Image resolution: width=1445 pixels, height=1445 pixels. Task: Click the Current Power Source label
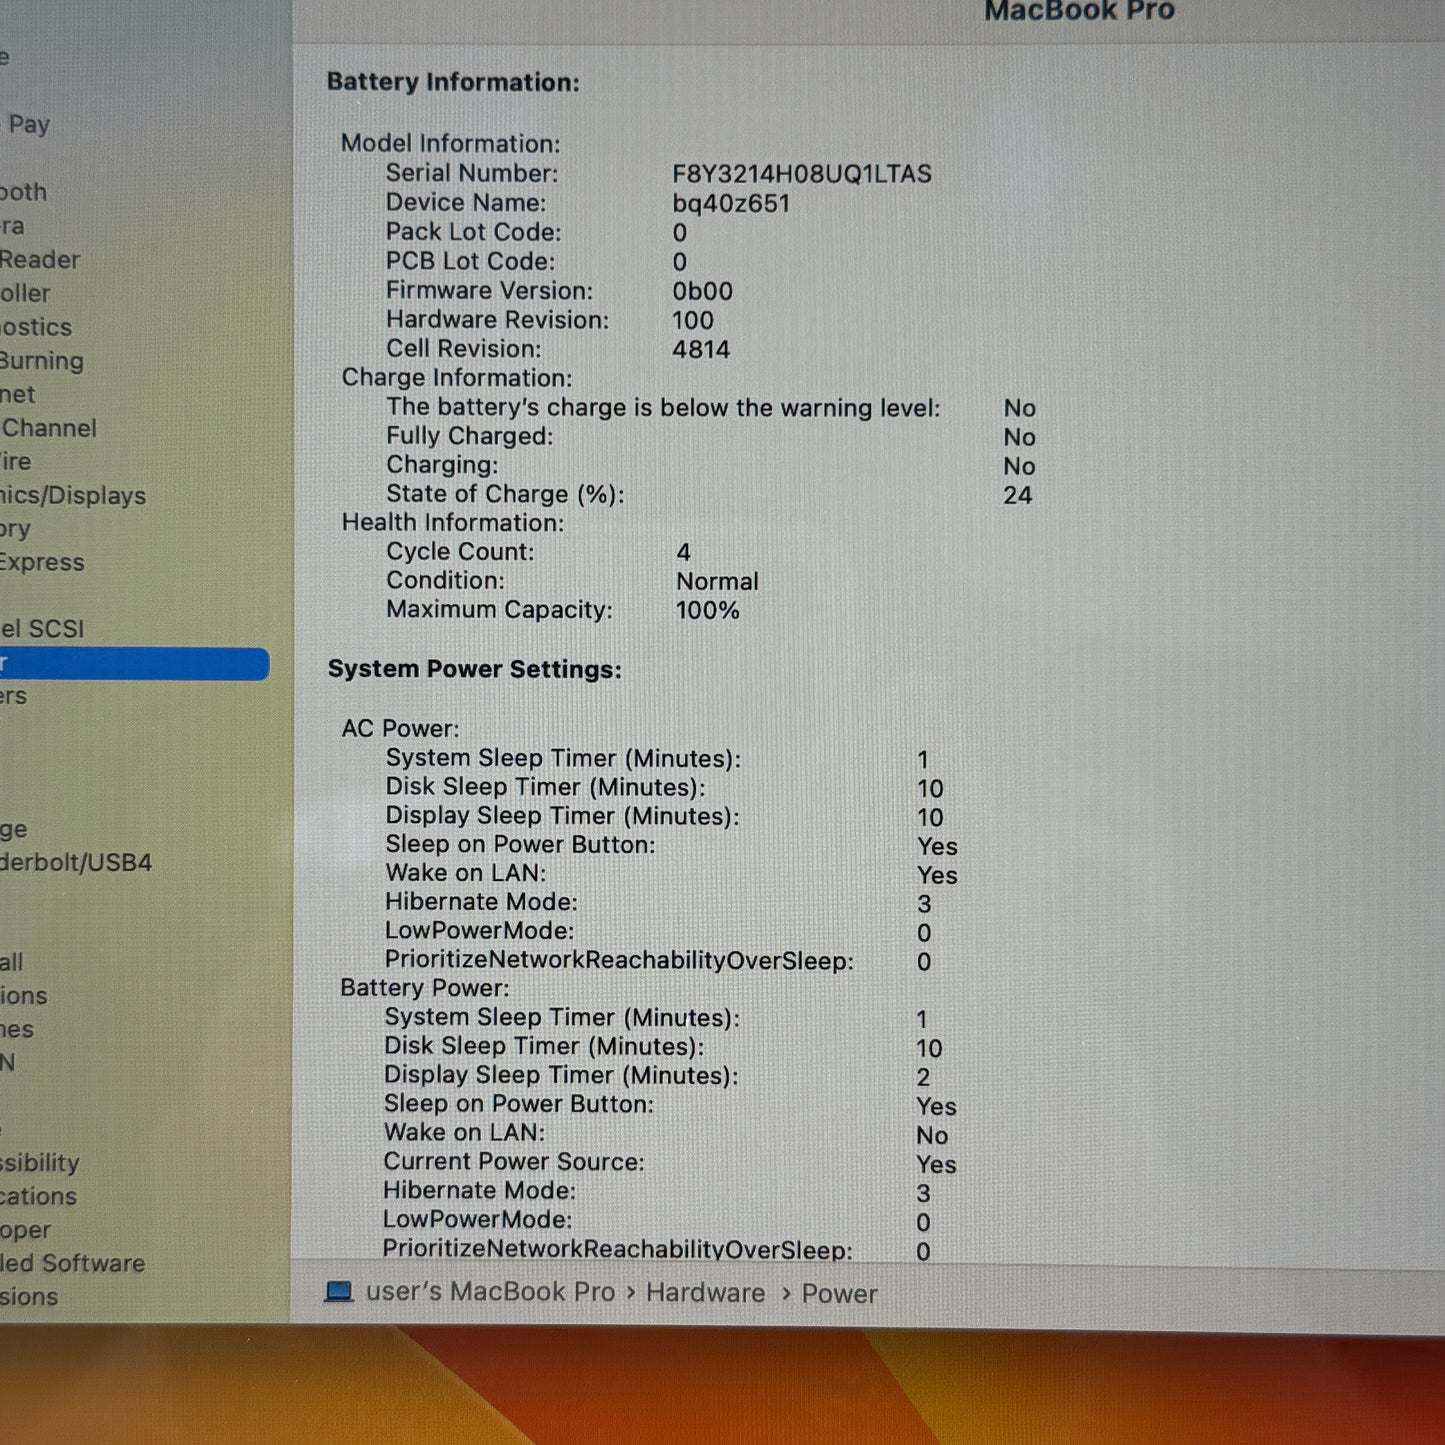(514, 1161)
